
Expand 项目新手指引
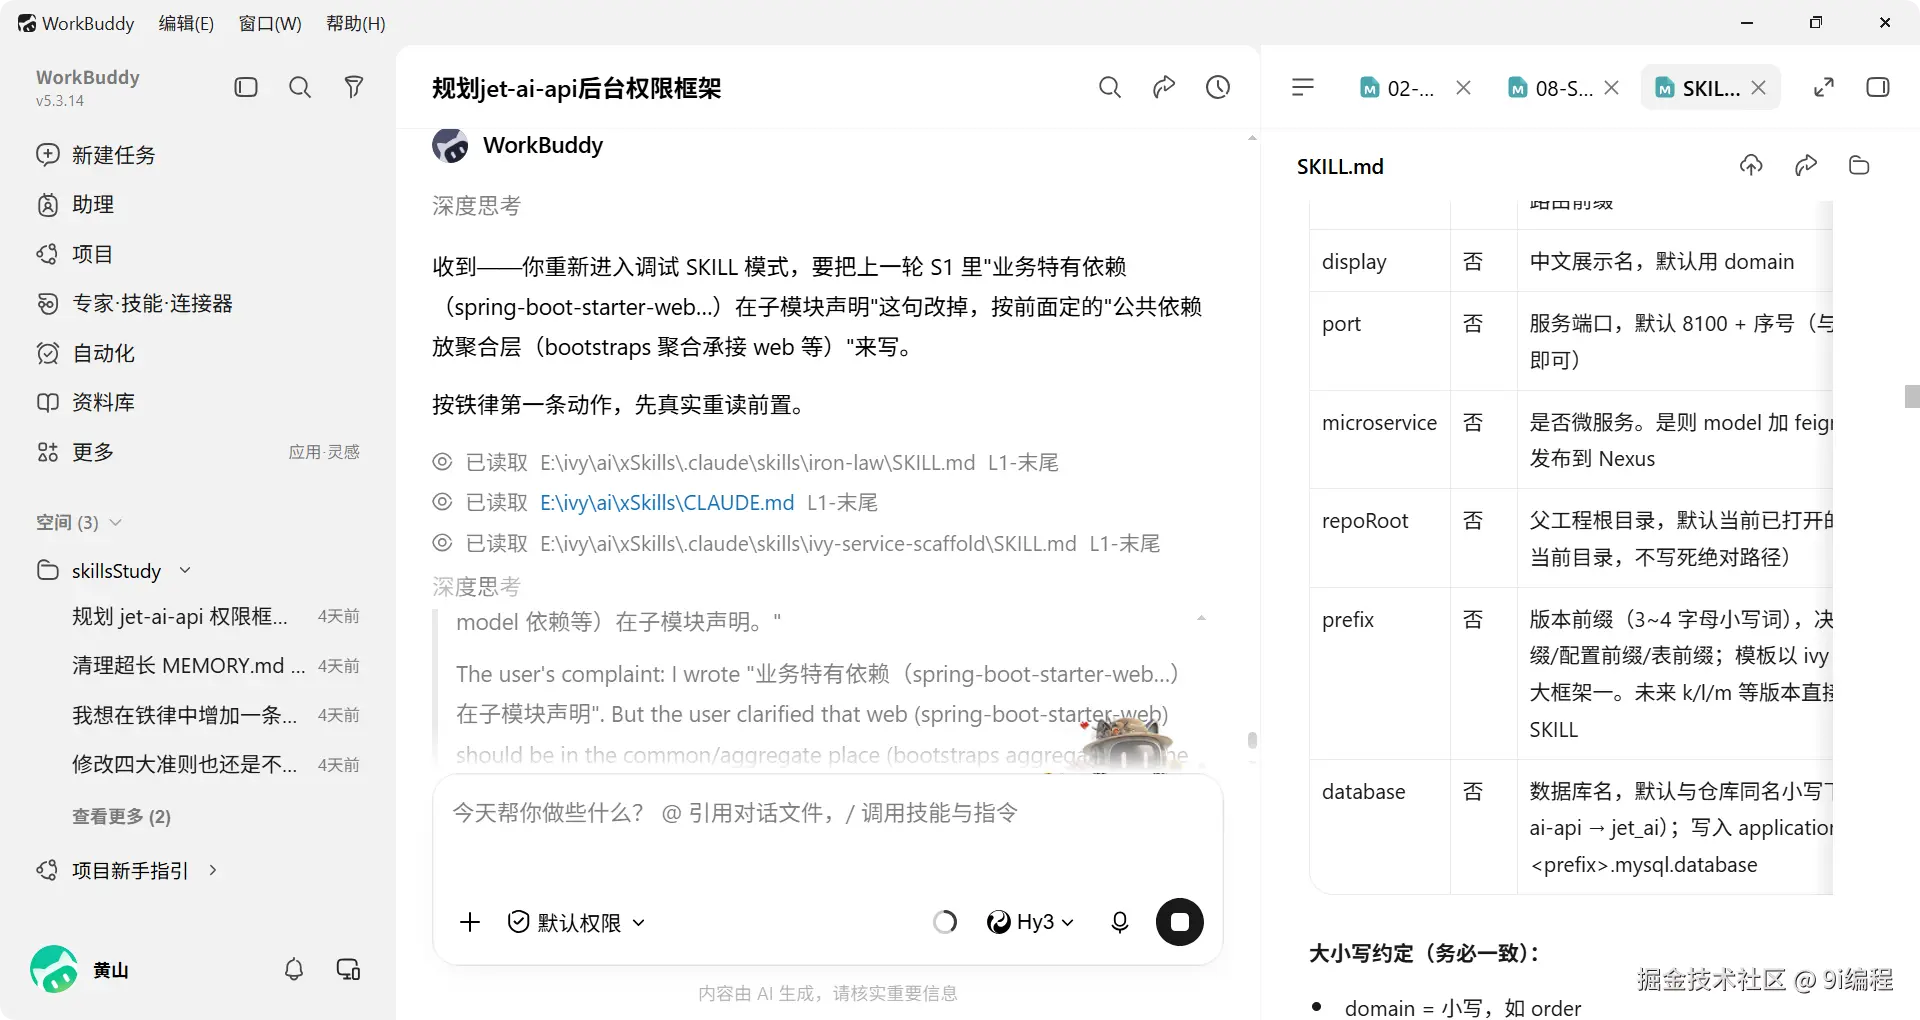coord(127,871)
